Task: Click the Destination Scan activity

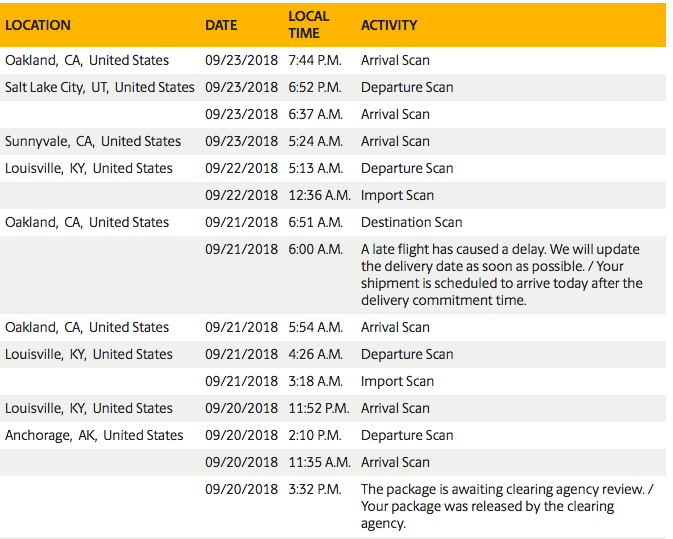Action: pyautogui.click(x=412, y=222)
